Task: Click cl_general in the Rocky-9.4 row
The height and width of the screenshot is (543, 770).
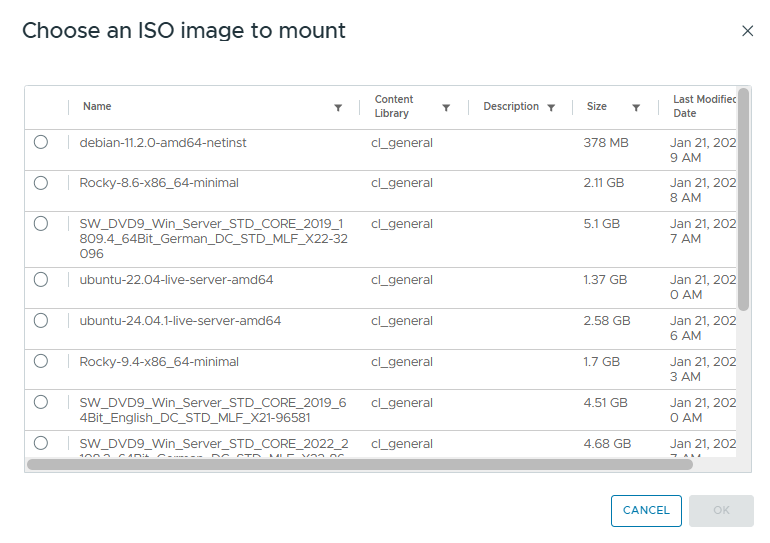Action: [402, 362]
